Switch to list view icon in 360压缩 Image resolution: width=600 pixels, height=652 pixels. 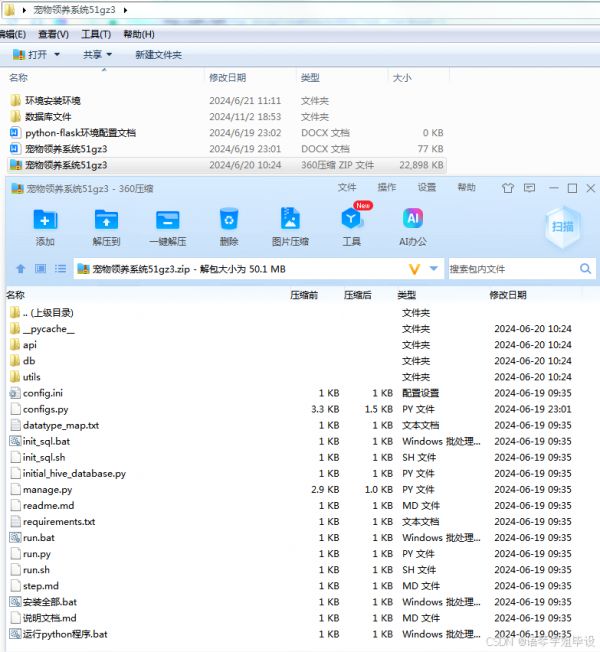(x=60, y=269)
